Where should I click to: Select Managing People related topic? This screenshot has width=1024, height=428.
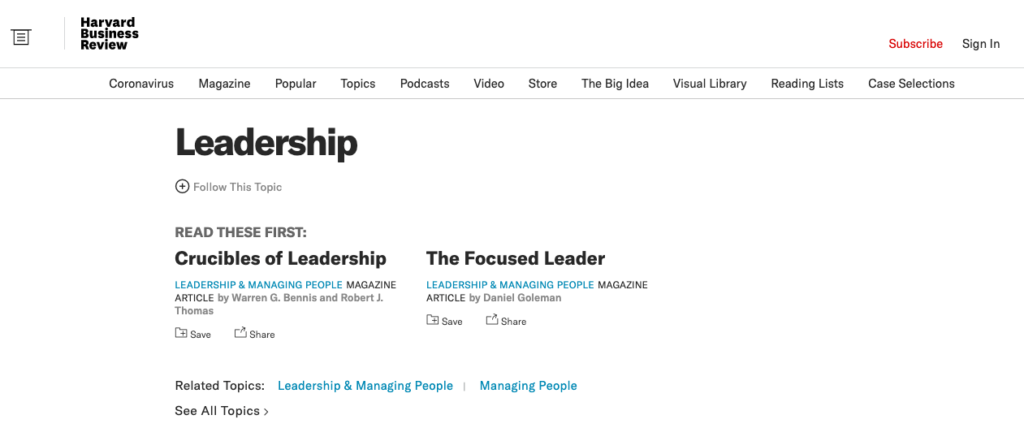click(528, 386)
